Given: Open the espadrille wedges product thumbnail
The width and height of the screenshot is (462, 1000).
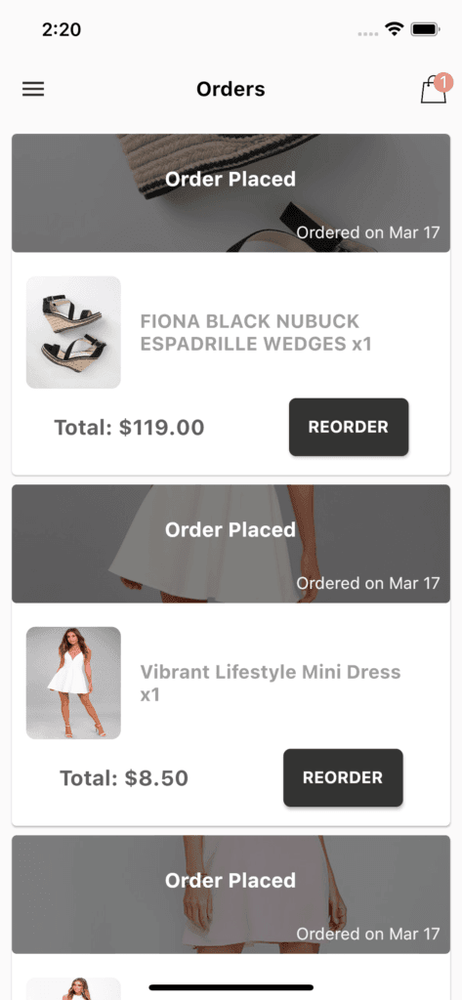Looking at the screenshot, I should (73, 332).
